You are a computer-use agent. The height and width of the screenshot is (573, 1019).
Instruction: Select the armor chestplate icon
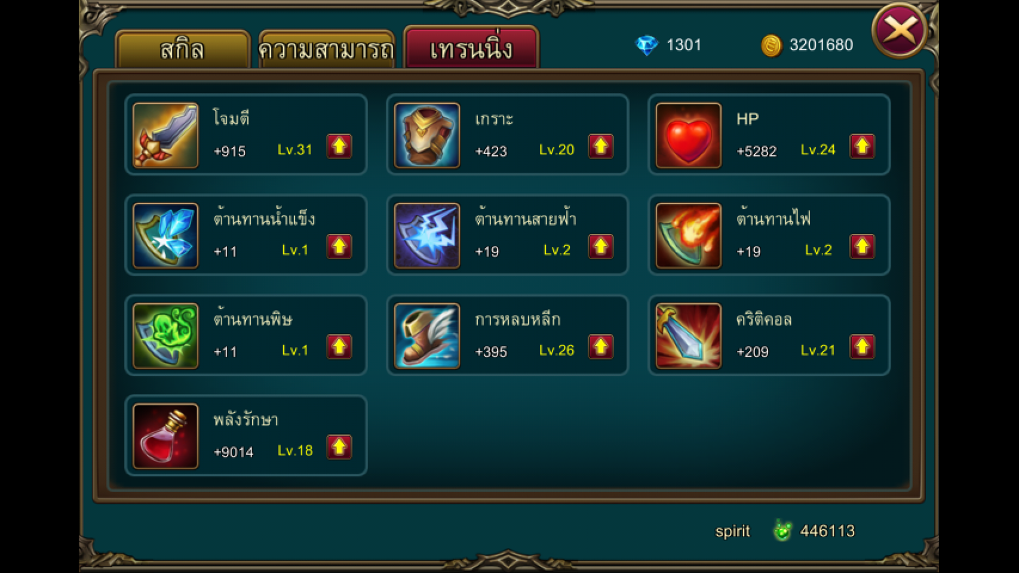(427, 135)
